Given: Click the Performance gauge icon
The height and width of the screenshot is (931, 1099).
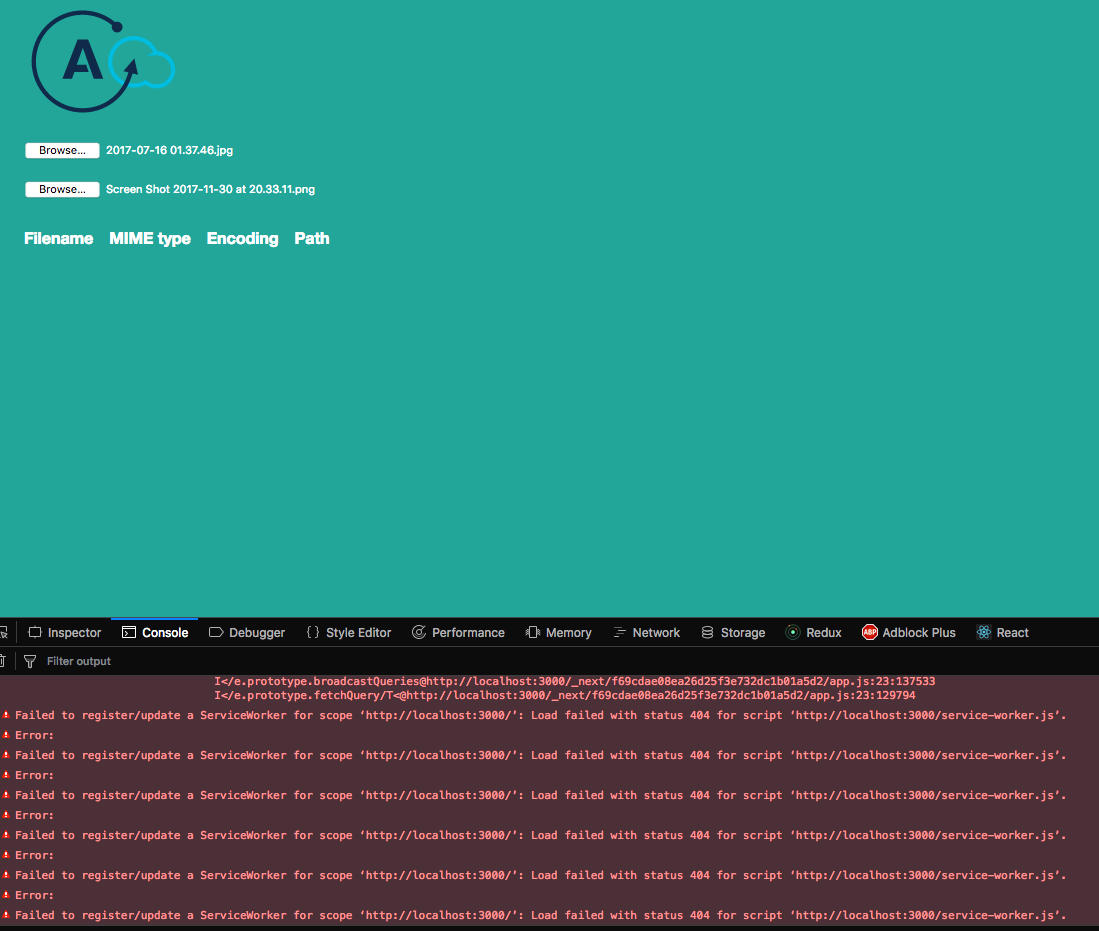Looking at the screenshot, I should click(418, 632).
